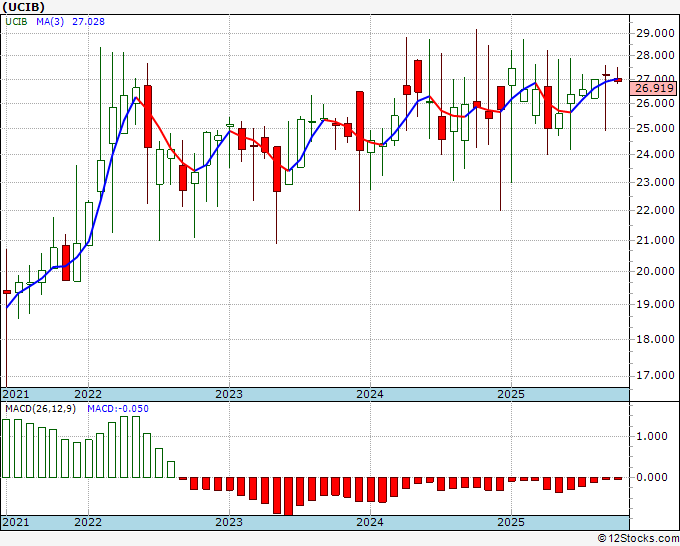
Task: Click the latest small red candlestick near 27.000
Action: 618,80
